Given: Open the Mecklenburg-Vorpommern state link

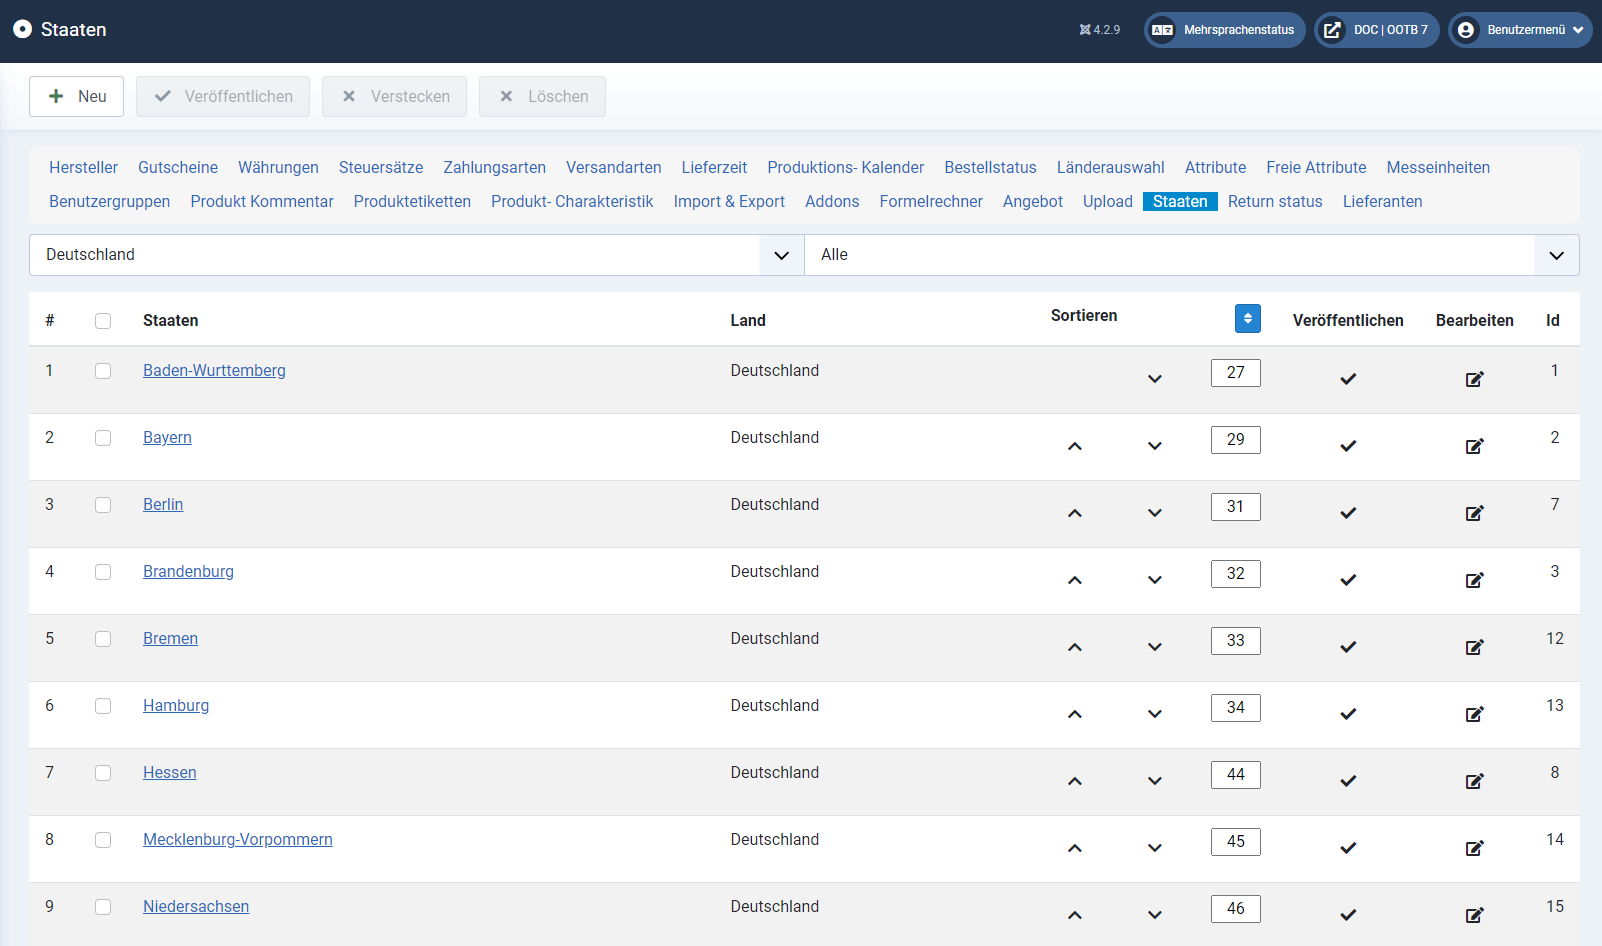Looking at the screenshot, I should [x=238, y=839].
